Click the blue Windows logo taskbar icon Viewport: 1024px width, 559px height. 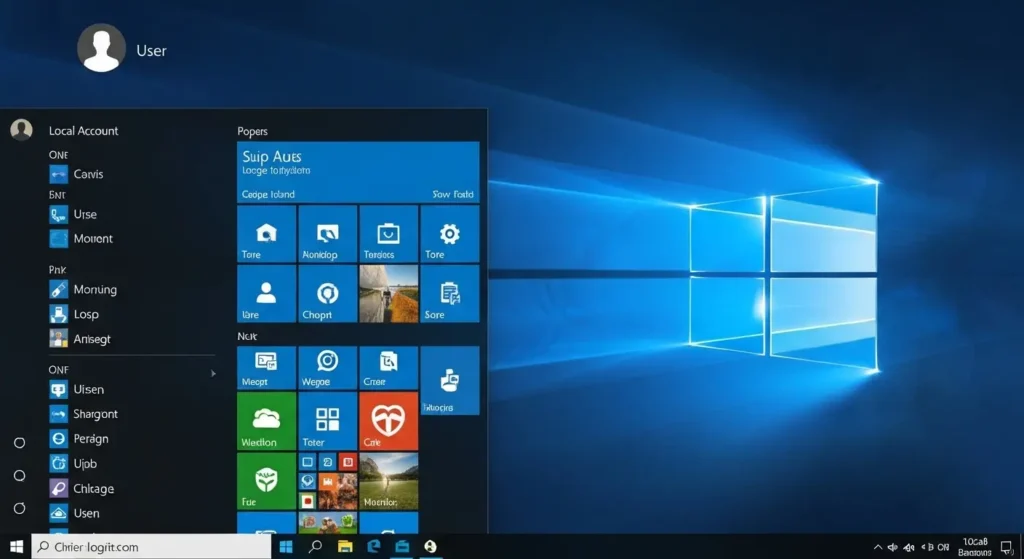286,547
